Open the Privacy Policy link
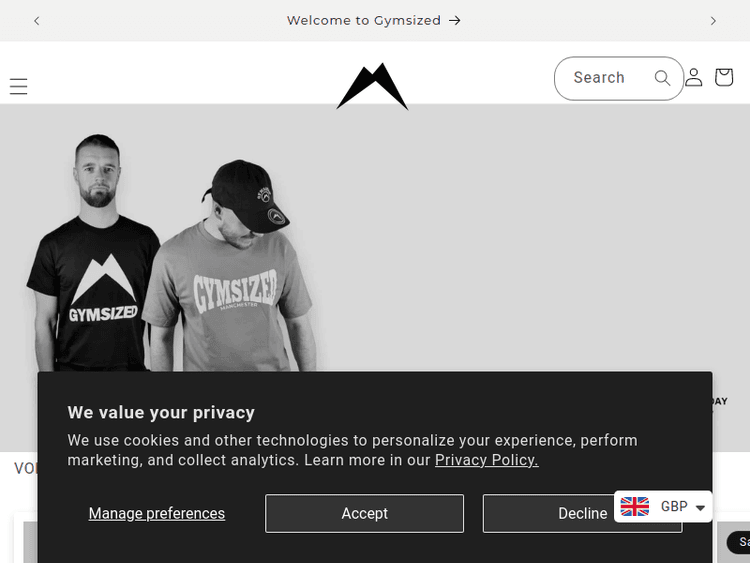 (486, 460)
